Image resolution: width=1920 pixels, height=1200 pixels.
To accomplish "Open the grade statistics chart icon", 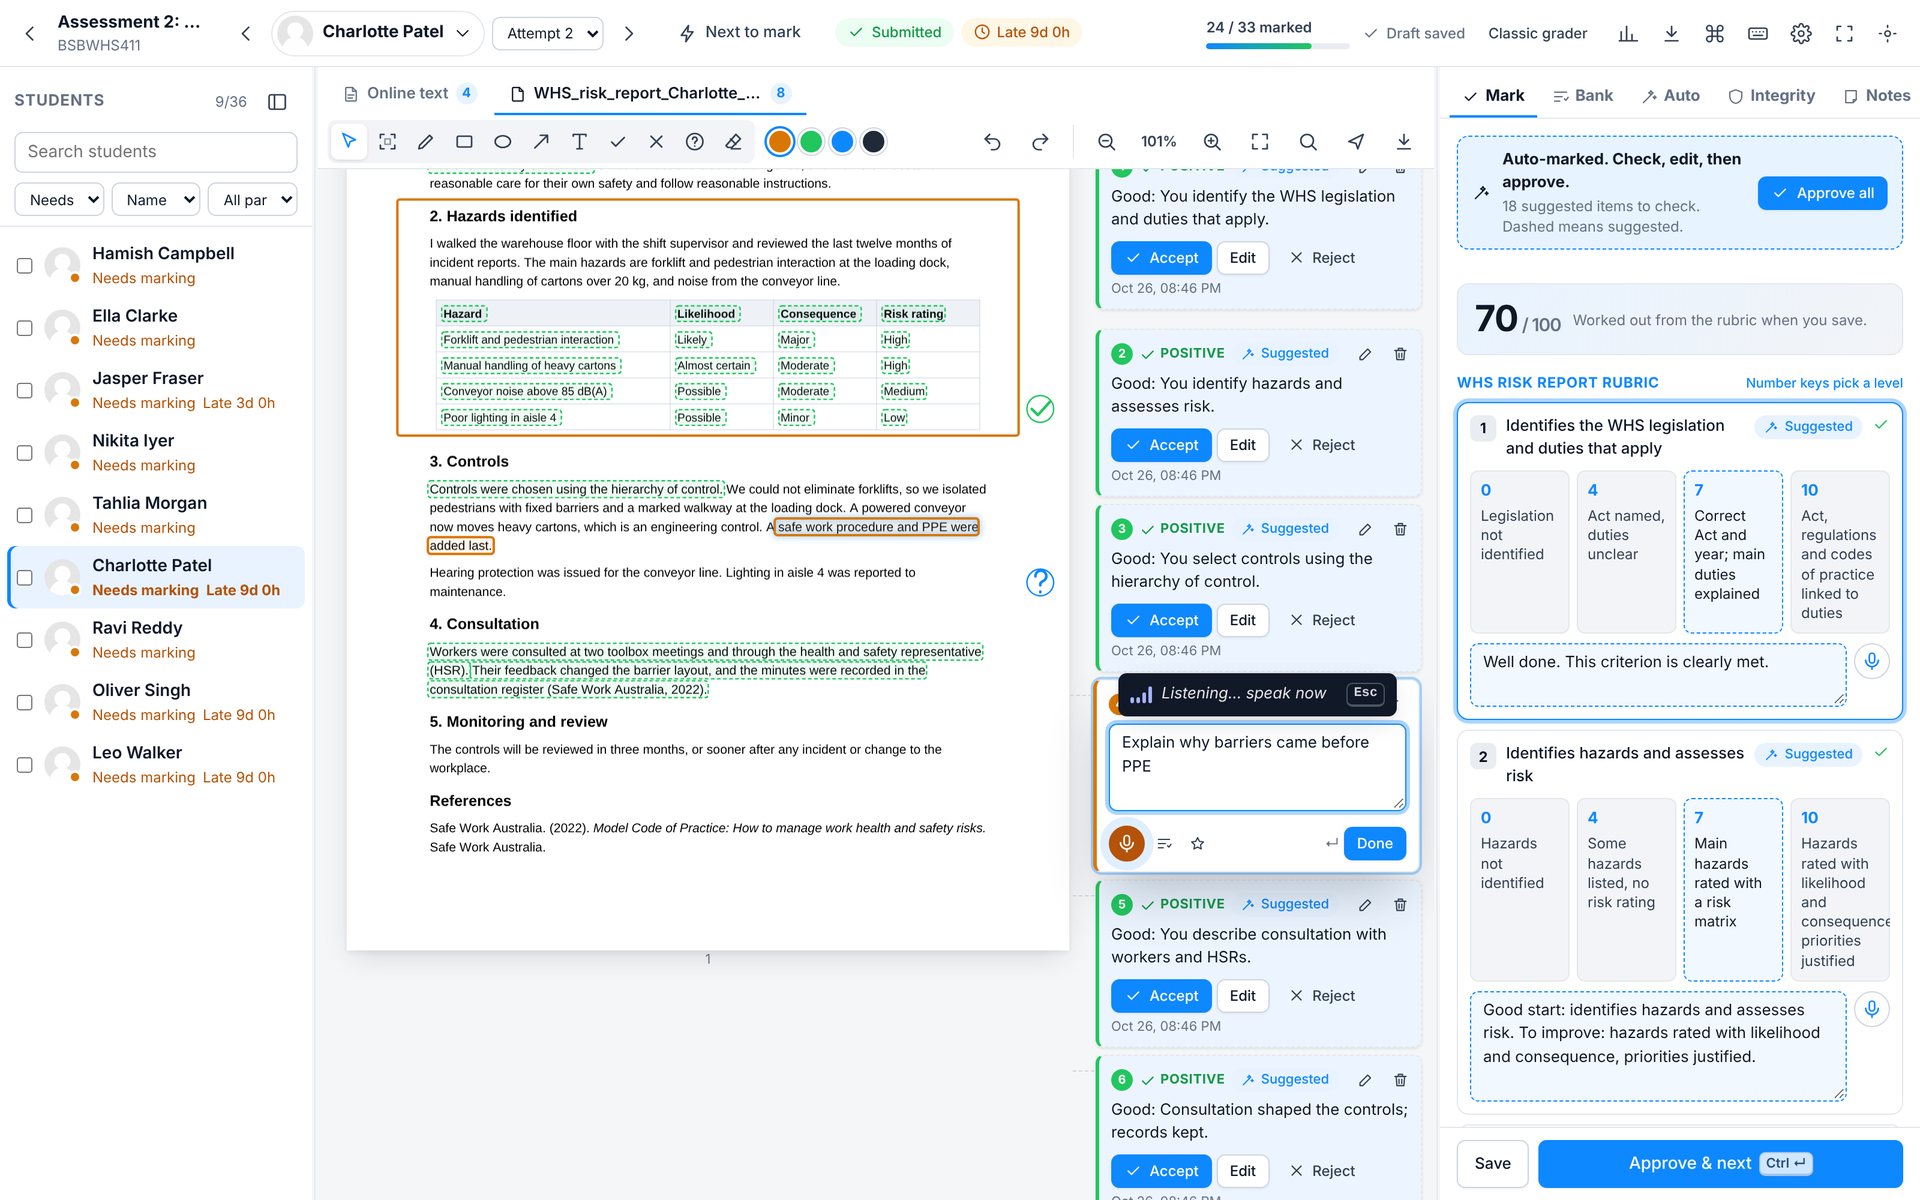I will click(x=1628, y=33).
